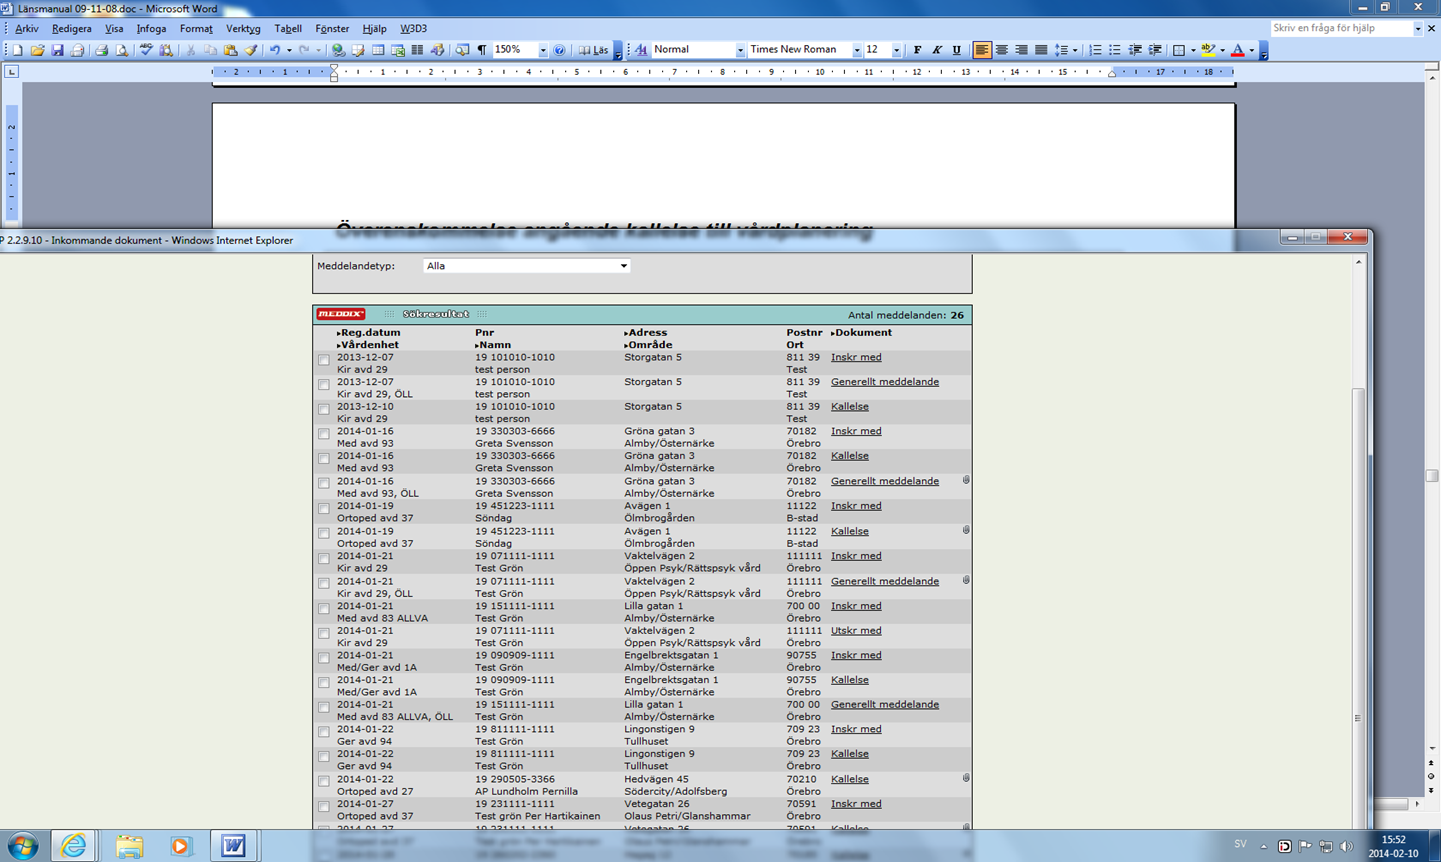This screenshot has width=1441, height=862.
Task: Open Styles and Formatting pane icon
Action: 641,50
